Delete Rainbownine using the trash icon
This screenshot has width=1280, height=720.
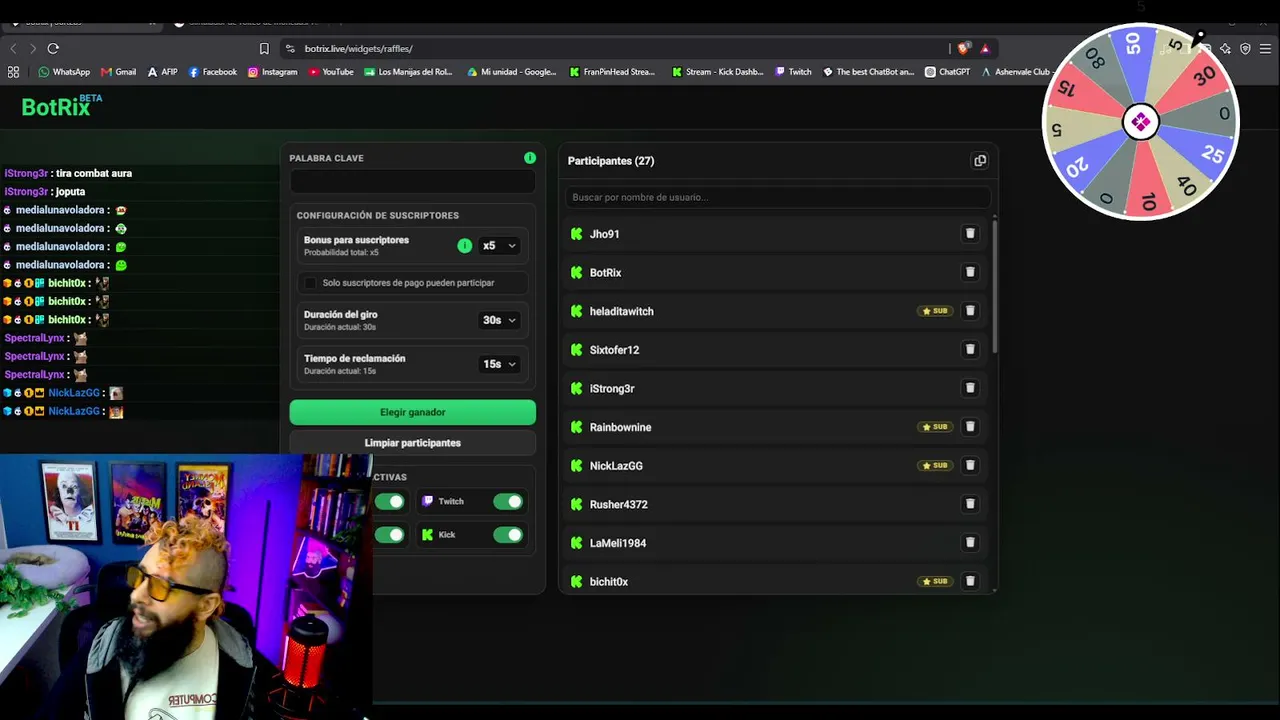[970, 427]
